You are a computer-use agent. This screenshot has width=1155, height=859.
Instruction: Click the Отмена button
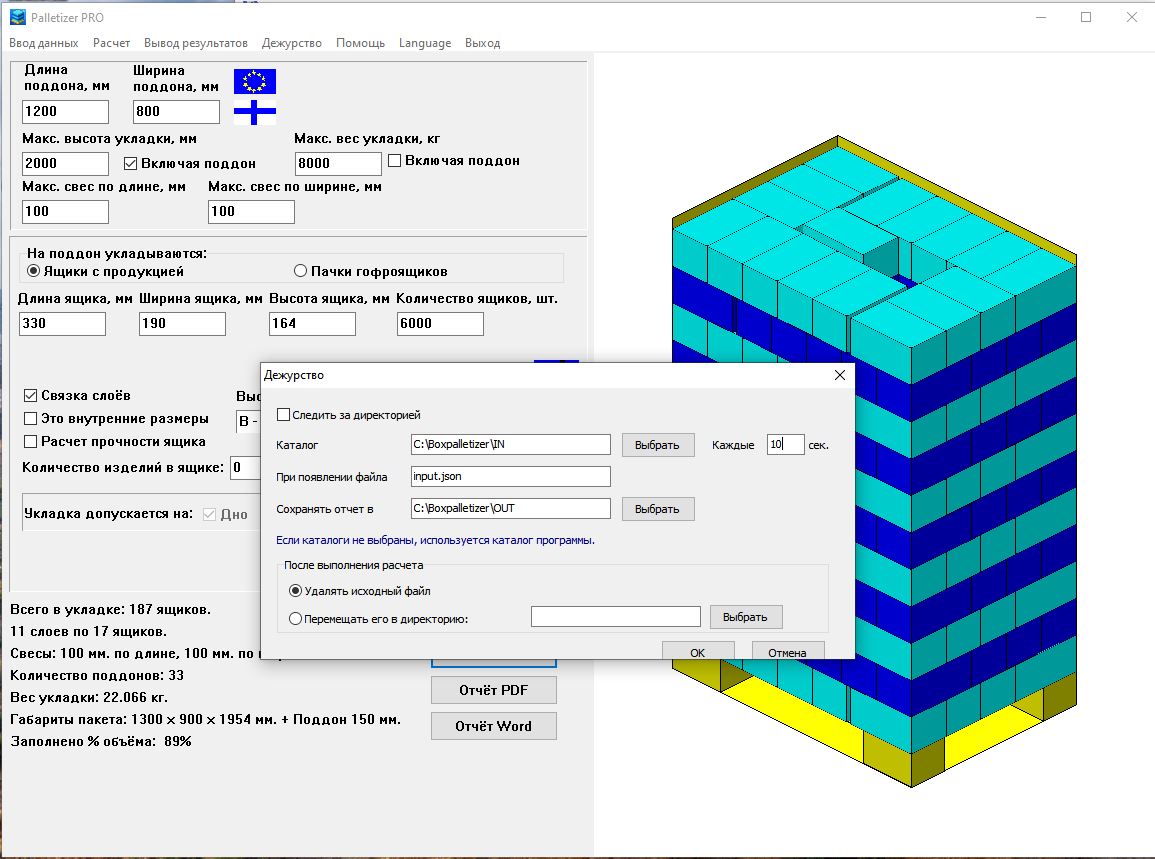[787, 651]
